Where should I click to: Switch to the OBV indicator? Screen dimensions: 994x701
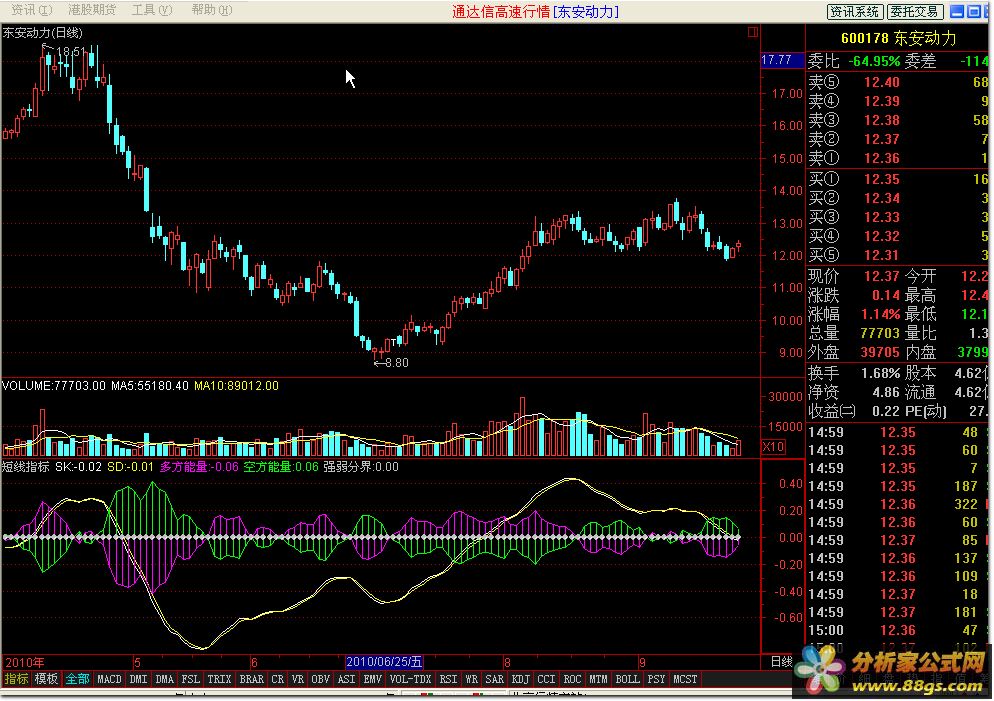[x=320, y=679]
